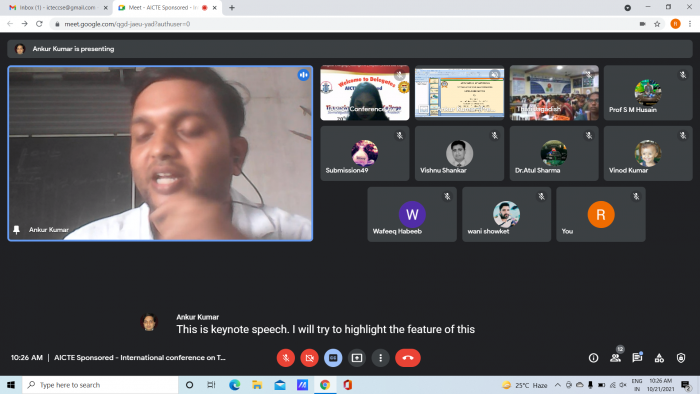Open the three-dot more options menu

(380, 358)
